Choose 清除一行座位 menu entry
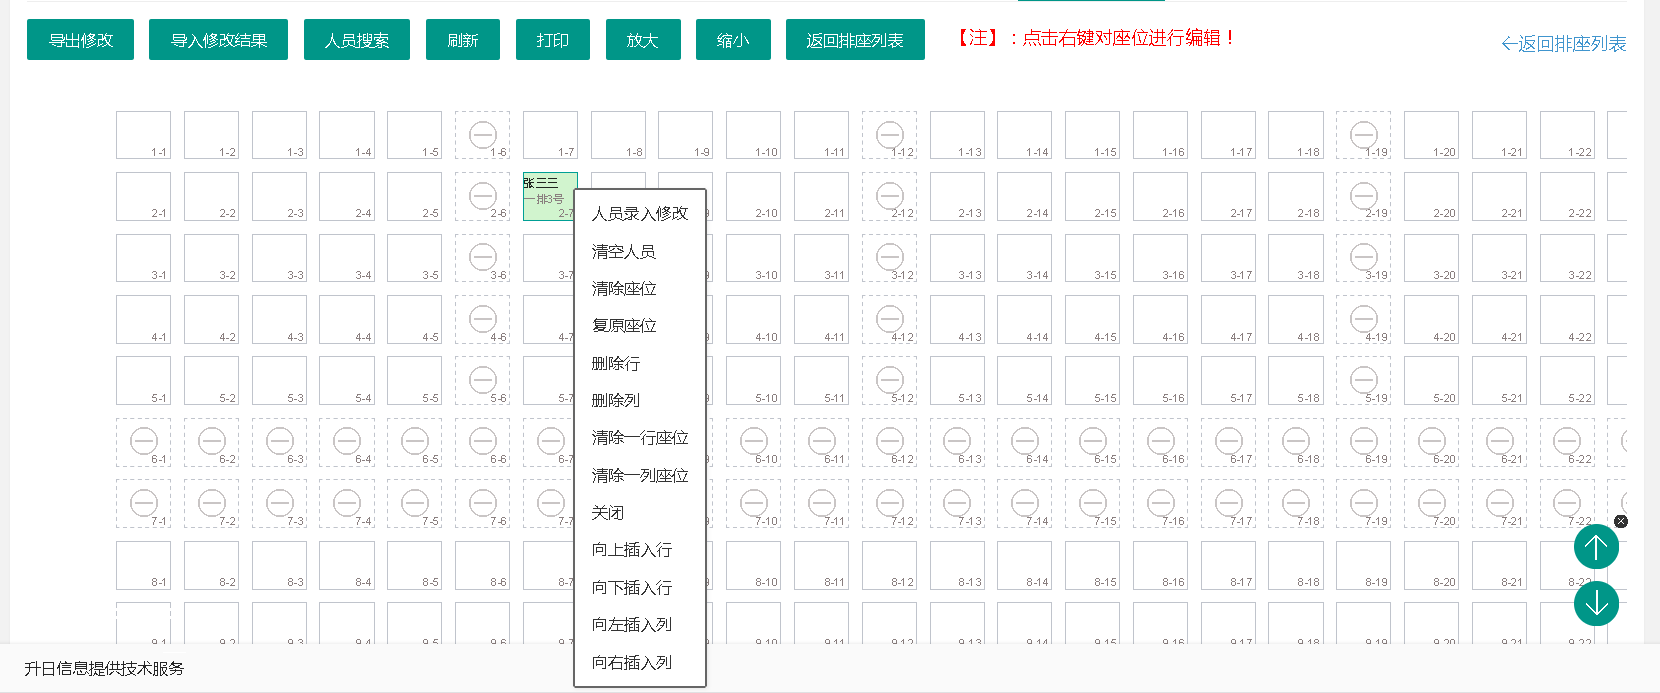The width and height of the screenshot is (1660, 693). 640,438
